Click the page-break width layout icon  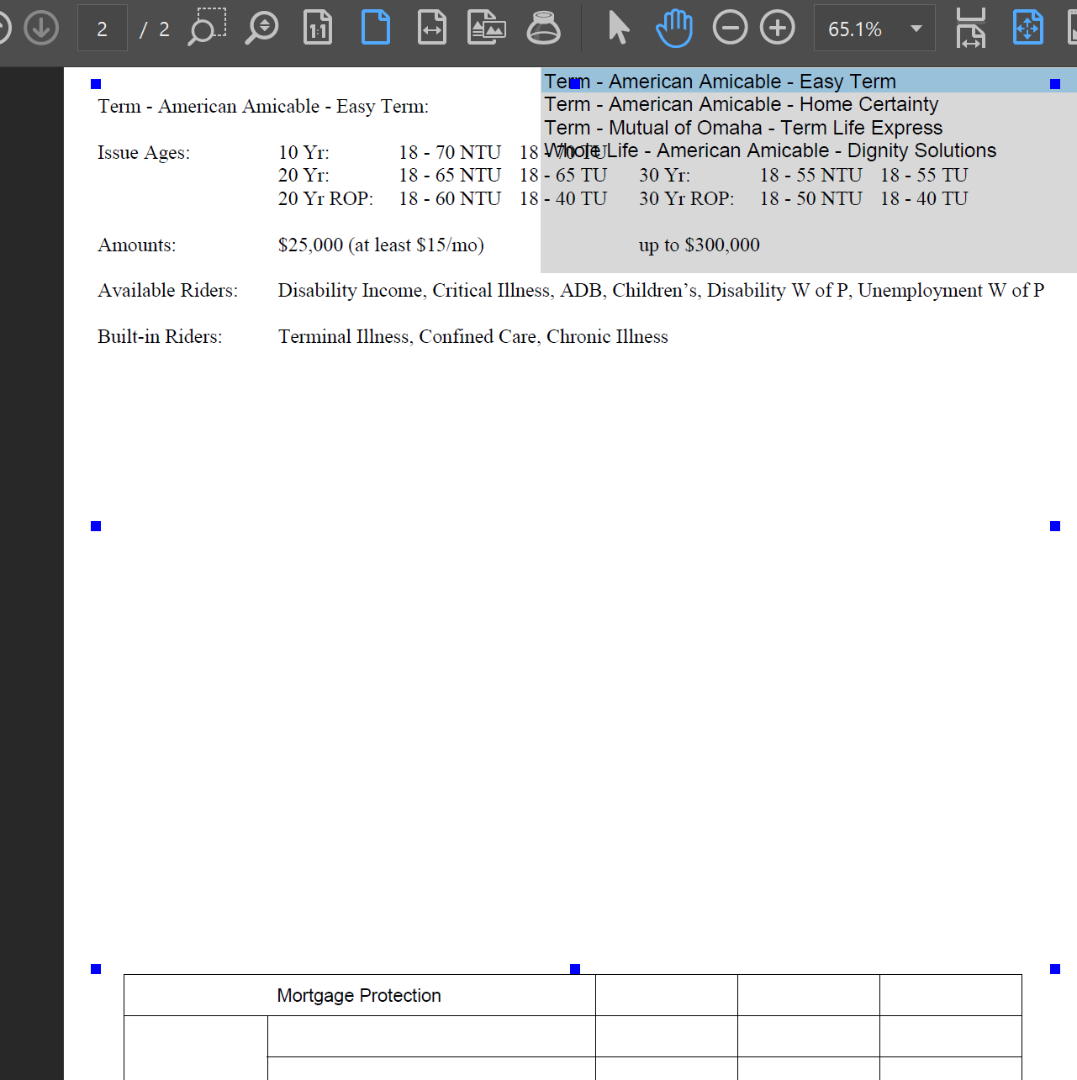[x=971, y=28]
